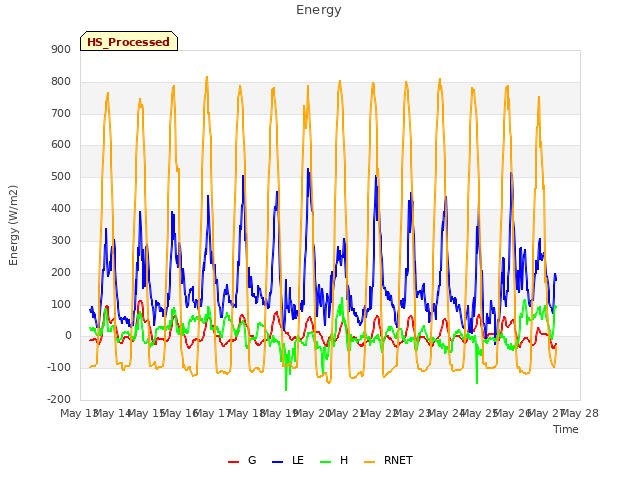Click the blue LE legend swatch
Viewport: 640px width, 480px height.
coord(278,462)
